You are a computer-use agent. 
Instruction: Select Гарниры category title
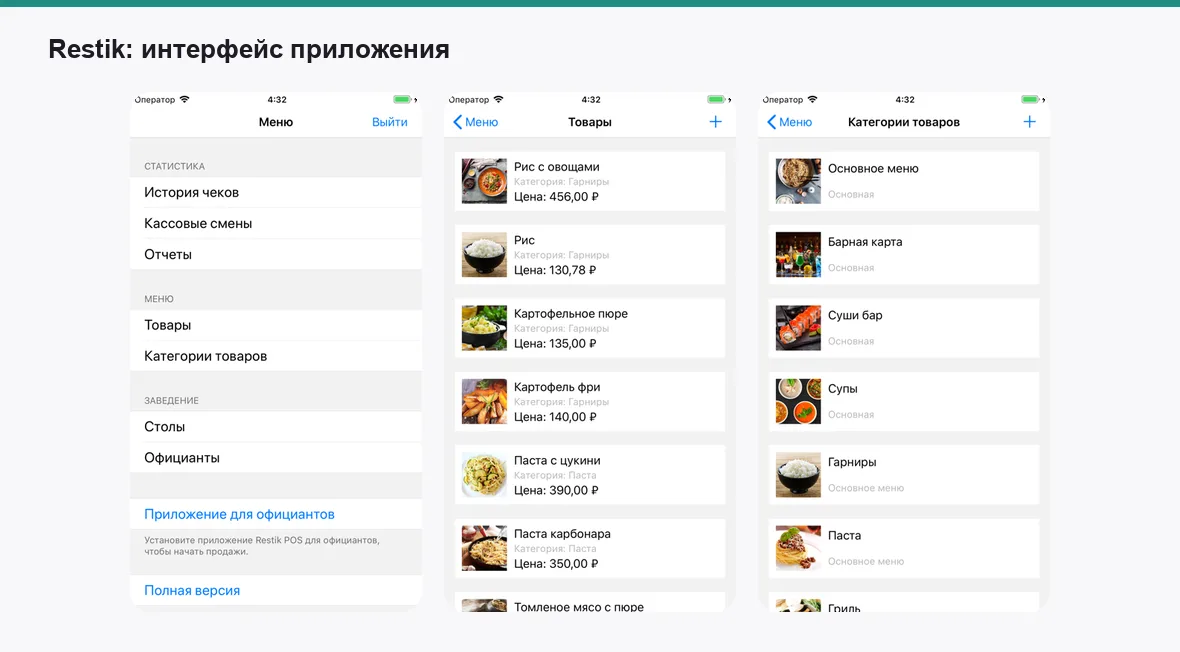pyautogui.click(x=852, y=462)
